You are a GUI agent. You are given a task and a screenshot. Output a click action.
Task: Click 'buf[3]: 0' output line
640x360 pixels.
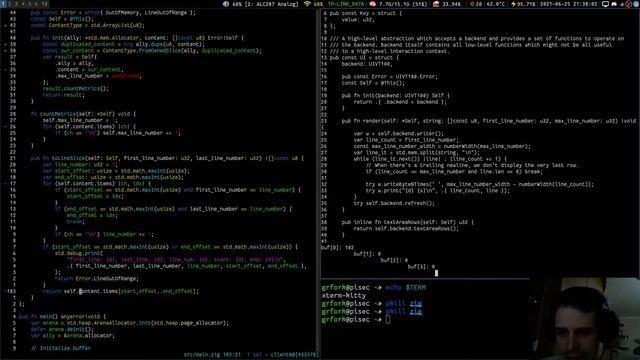(421, 267)
